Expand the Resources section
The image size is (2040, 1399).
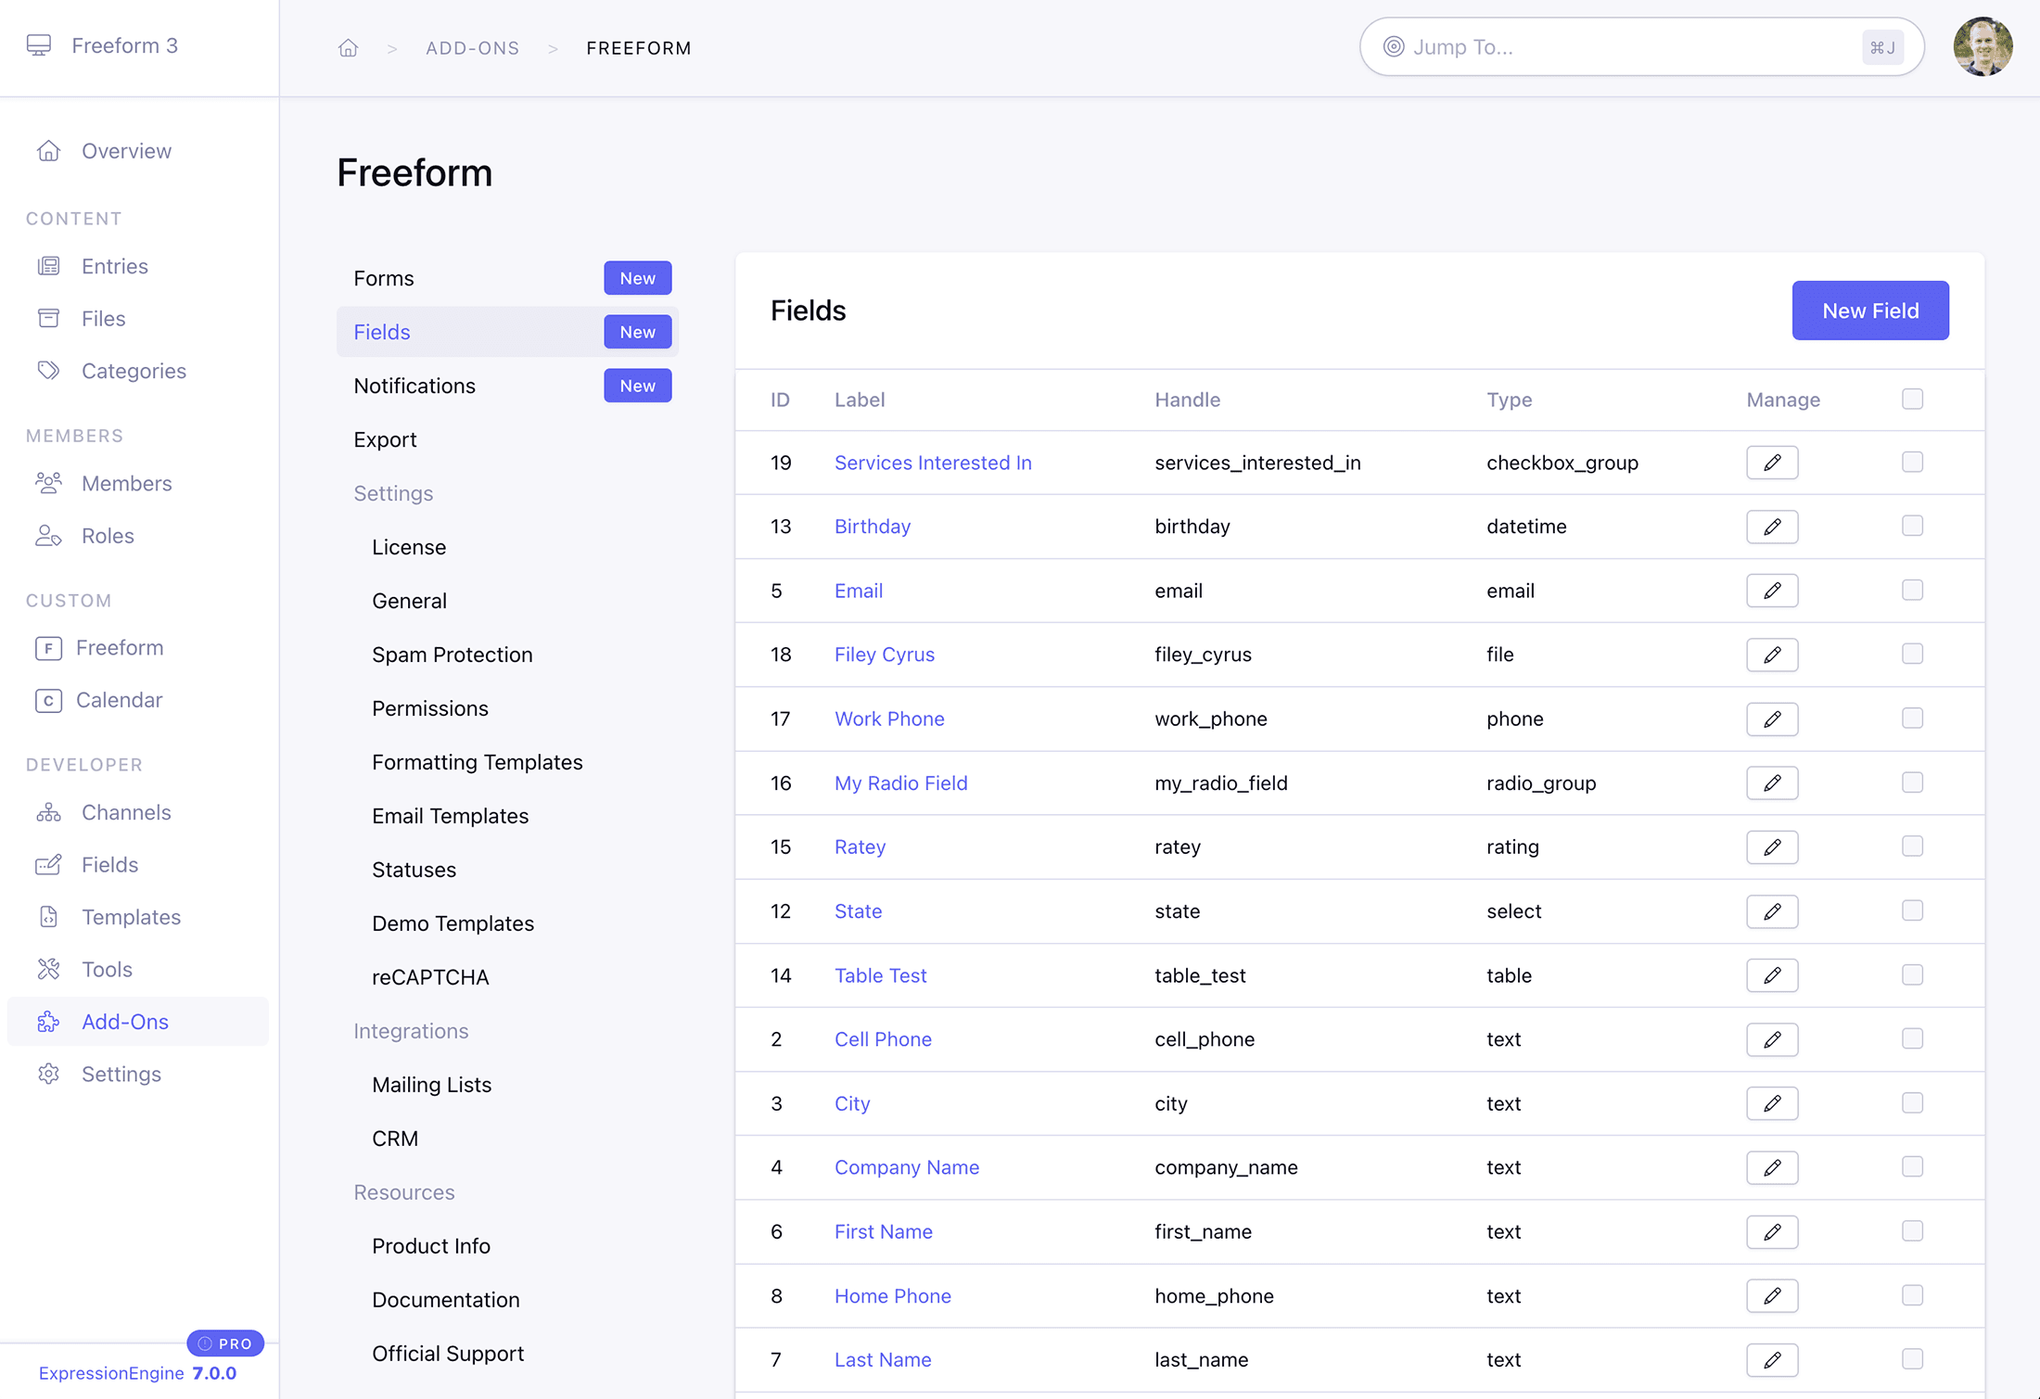(x=404, y=1191)
